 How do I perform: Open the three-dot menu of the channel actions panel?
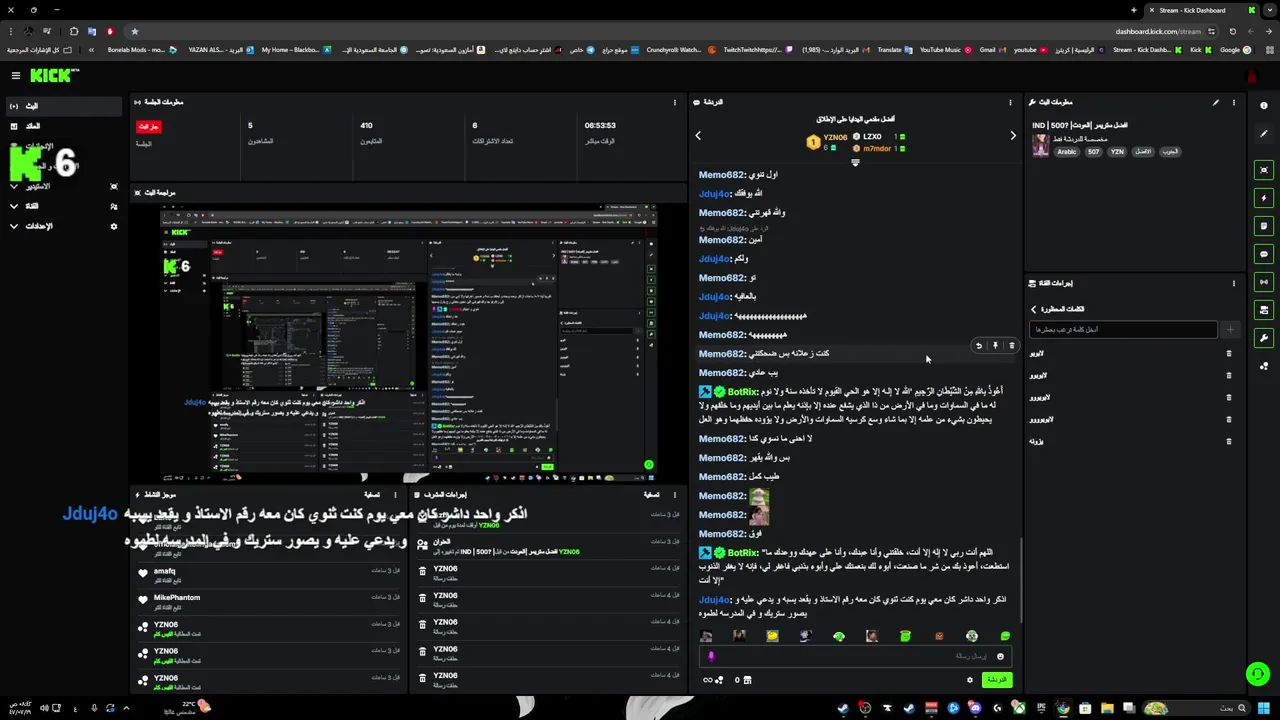coord(1233,283)
